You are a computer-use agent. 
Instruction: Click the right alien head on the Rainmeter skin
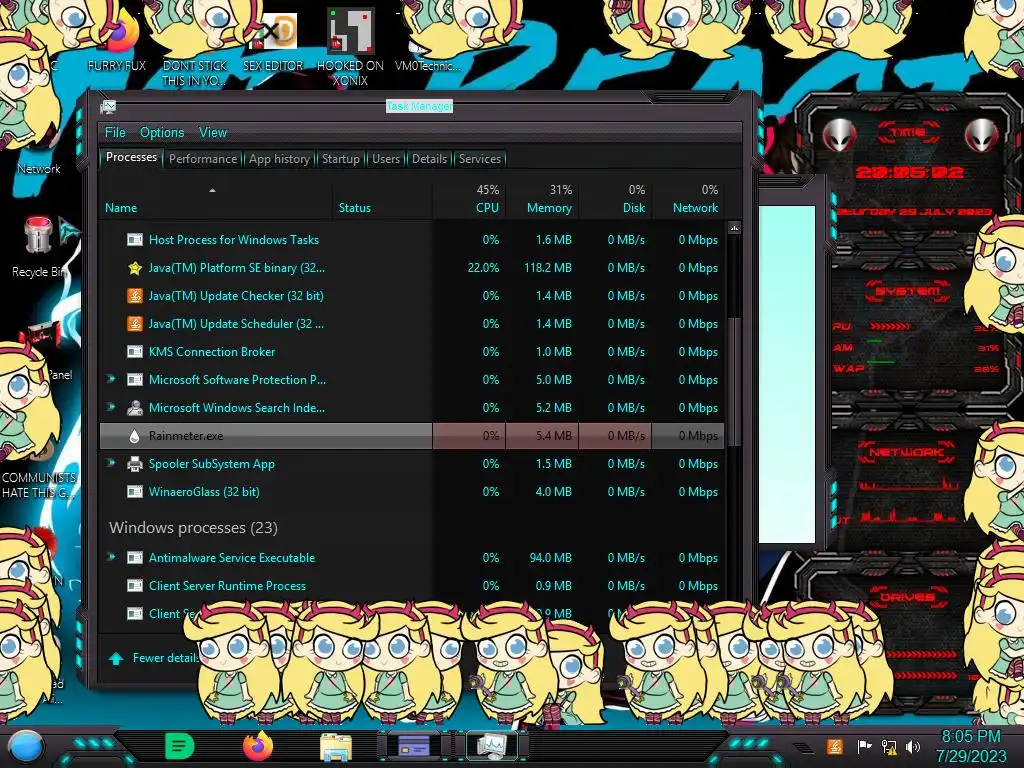tap(981, 136)
